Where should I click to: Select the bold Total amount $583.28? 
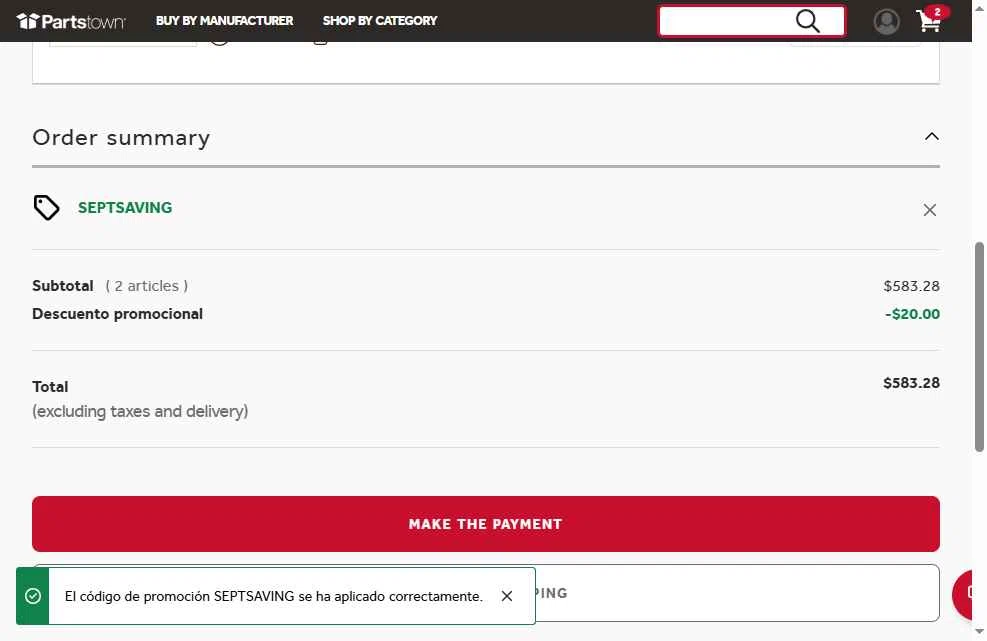911,383
